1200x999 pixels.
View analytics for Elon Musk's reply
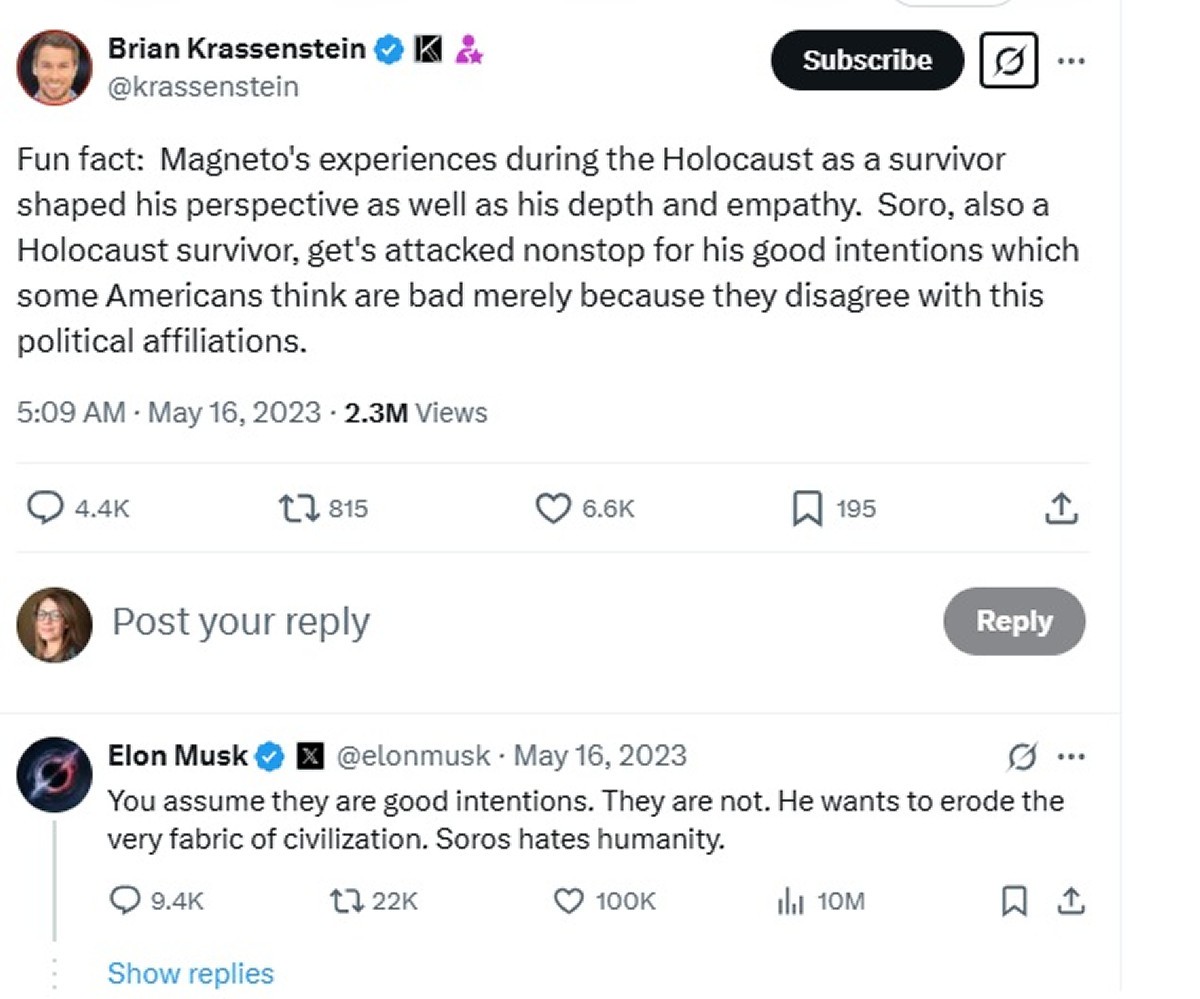coord(791,901)
